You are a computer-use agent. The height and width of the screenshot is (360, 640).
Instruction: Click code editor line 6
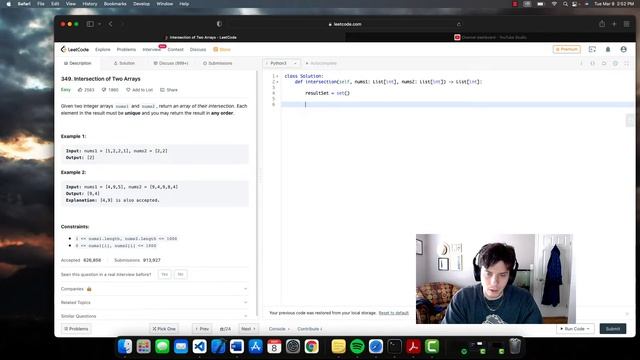pyautogui.click(x=457, y=104)
